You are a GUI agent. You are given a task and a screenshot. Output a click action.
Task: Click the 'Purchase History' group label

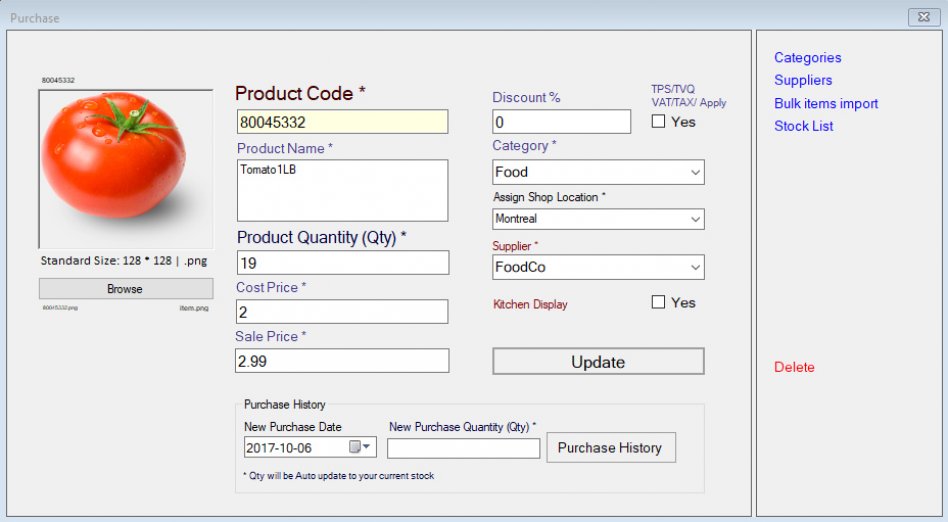[284, 404]
